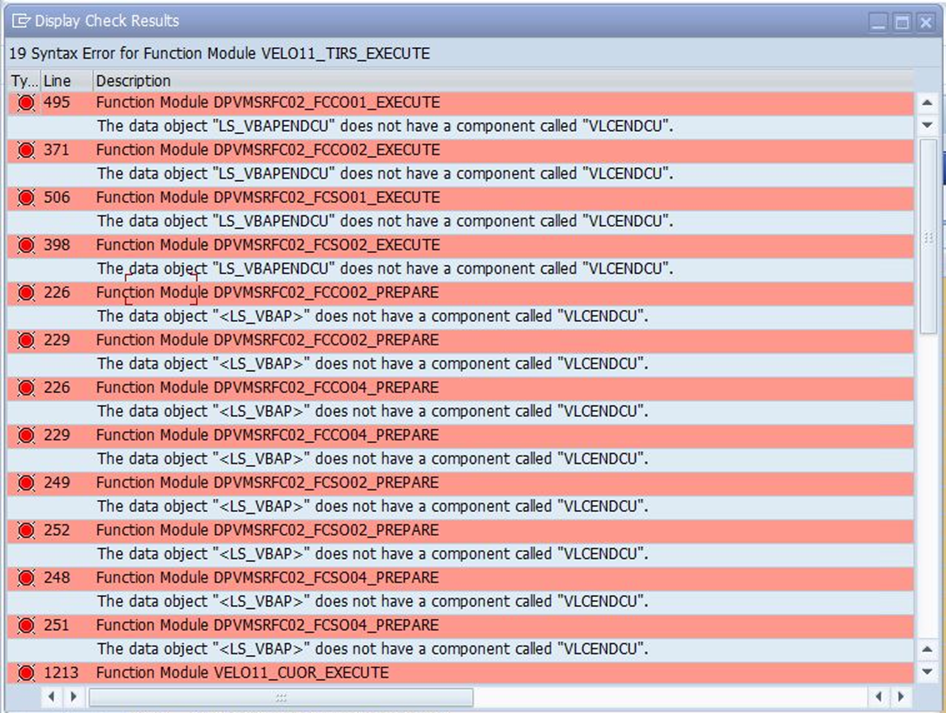Screen dimensions: 946x713
Task: Click the <LS_VBAP> message under line 252
Action: coord(373,554)
